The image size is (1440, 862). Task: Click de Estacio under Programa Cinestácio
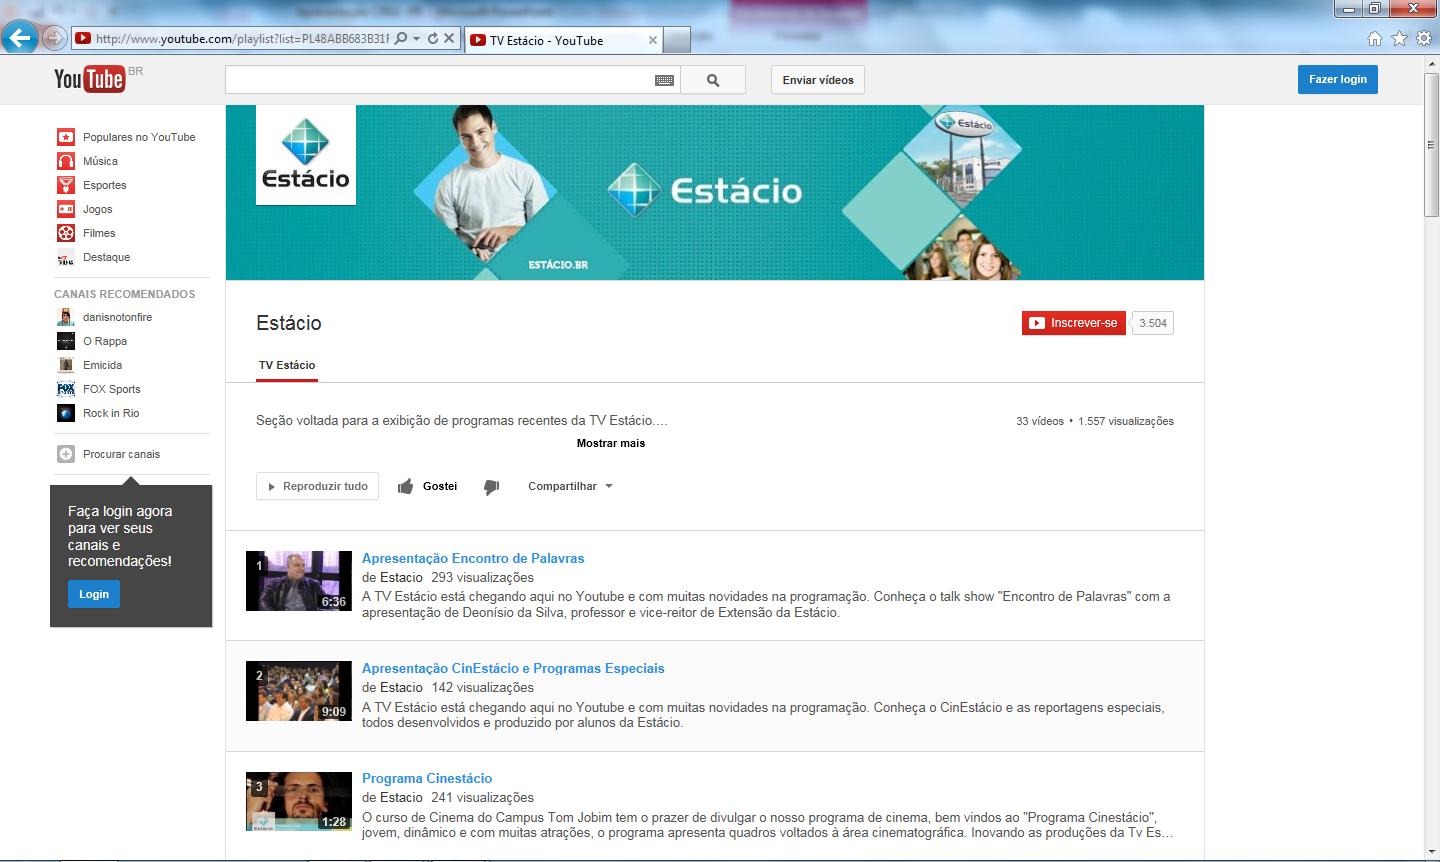pos(392,797)
